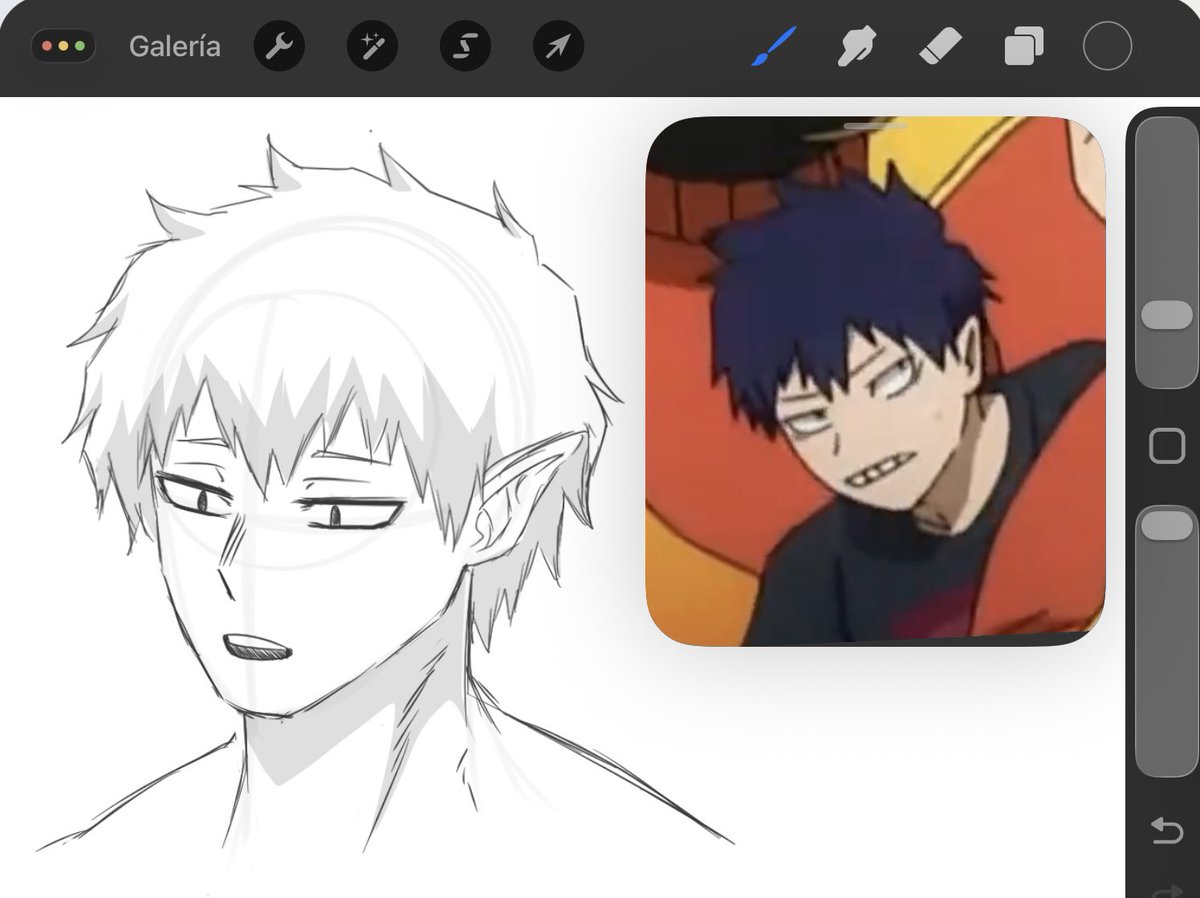Click the brush size slider handle
Image resolution: width=1200 pixels, height=898 pixels.
pos(1166,315)
